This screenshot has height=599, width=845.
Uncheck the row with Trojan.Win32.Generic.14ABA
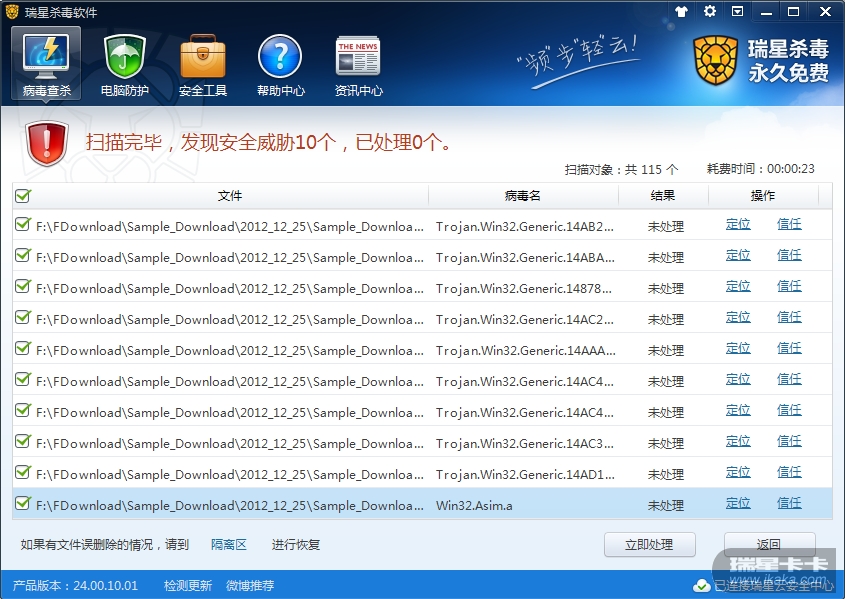[23, 255]
